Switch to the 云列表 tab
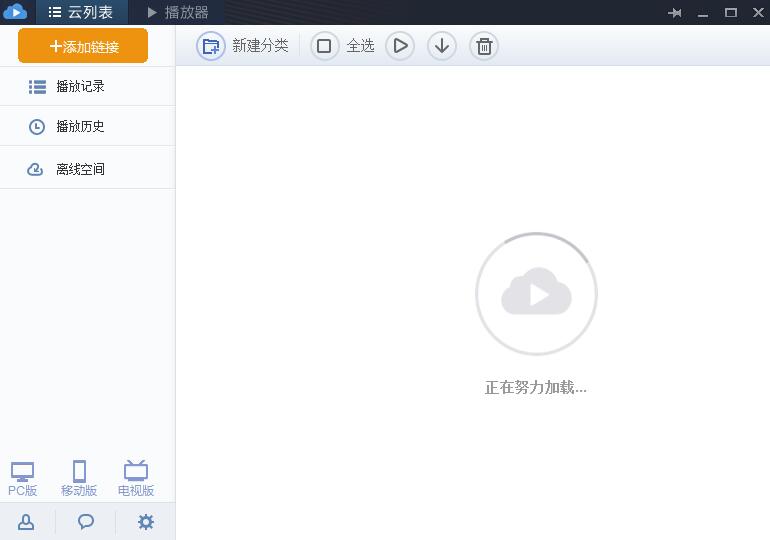This screenshot has height=540, width=770. (81, 12)
